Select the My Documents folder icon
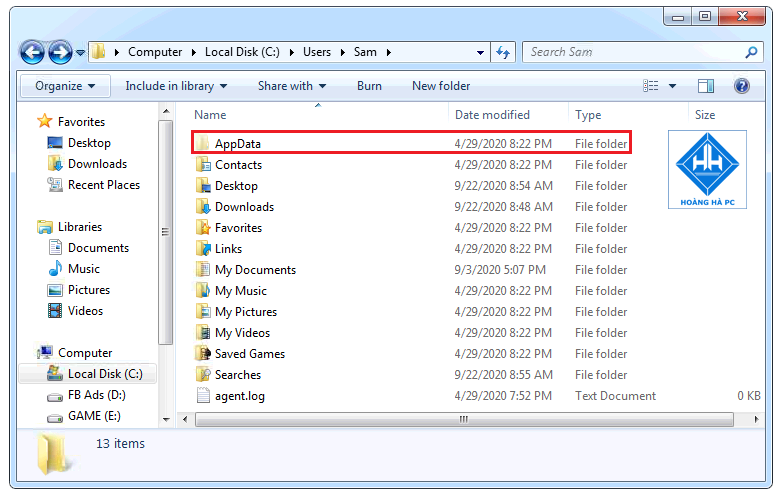The image size is (780, 497). pyautogui.click(x=203, y=270)
